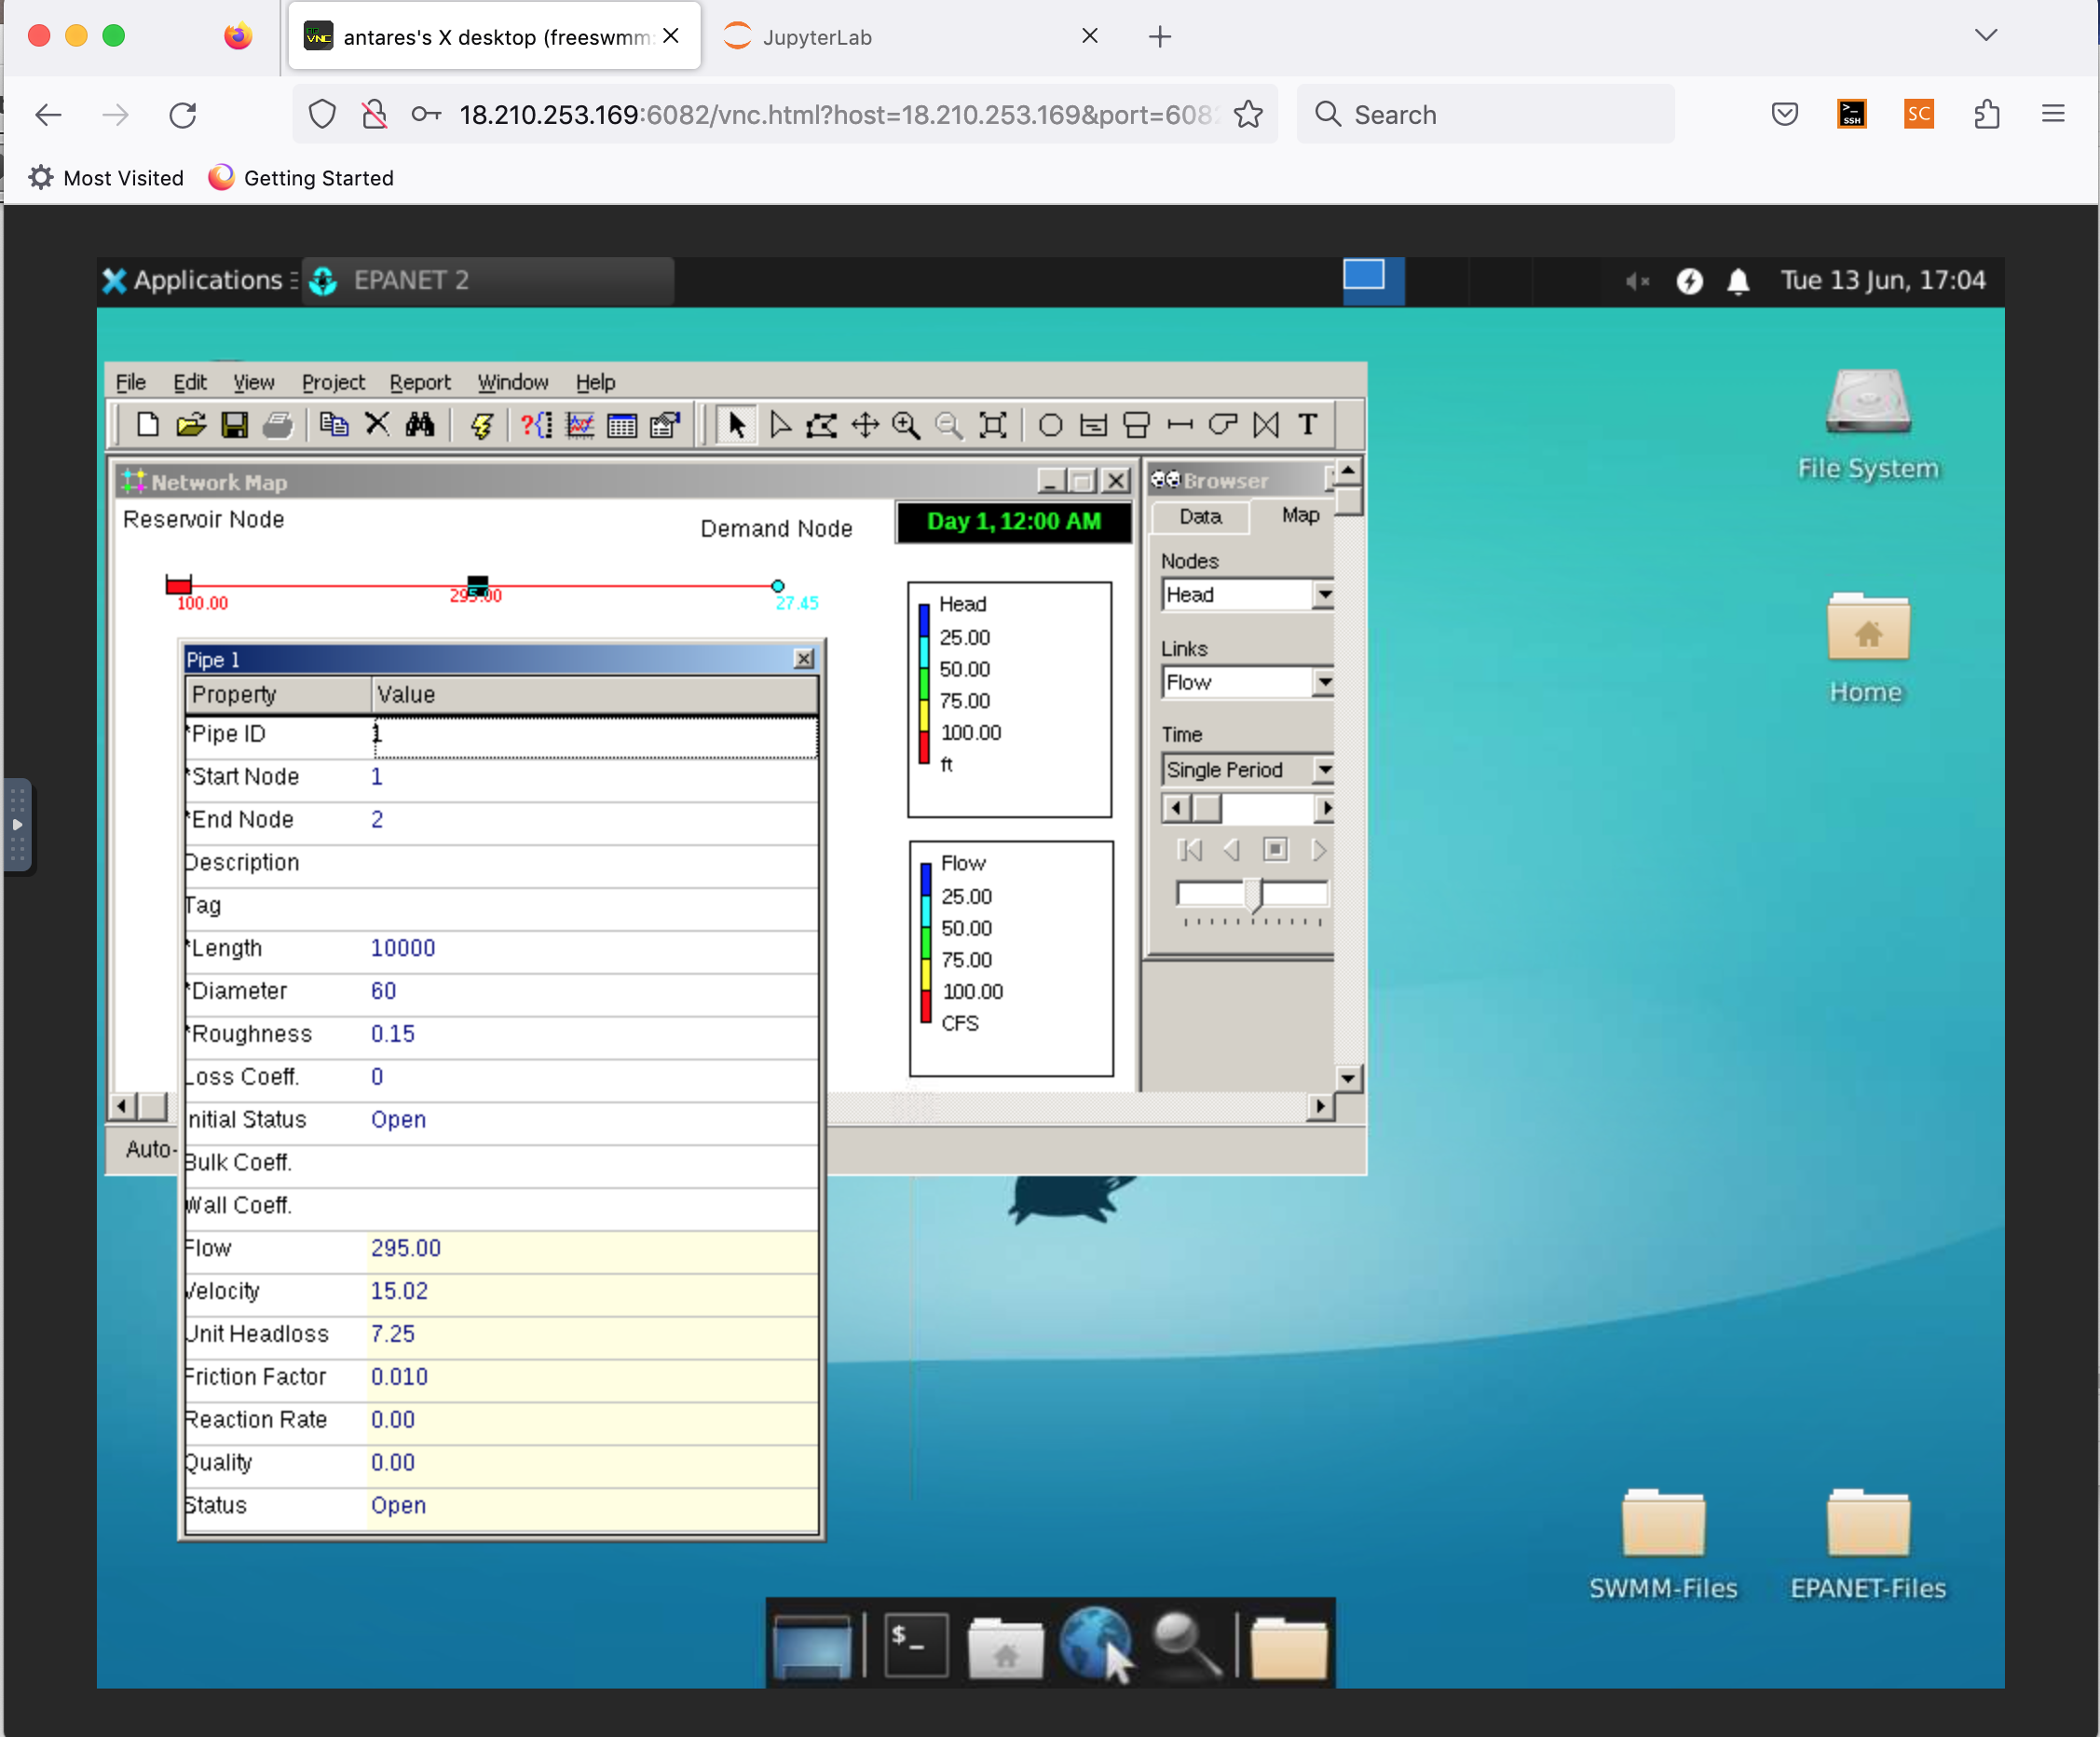Click the Find binoculars icon

click(x=420, y=425)
